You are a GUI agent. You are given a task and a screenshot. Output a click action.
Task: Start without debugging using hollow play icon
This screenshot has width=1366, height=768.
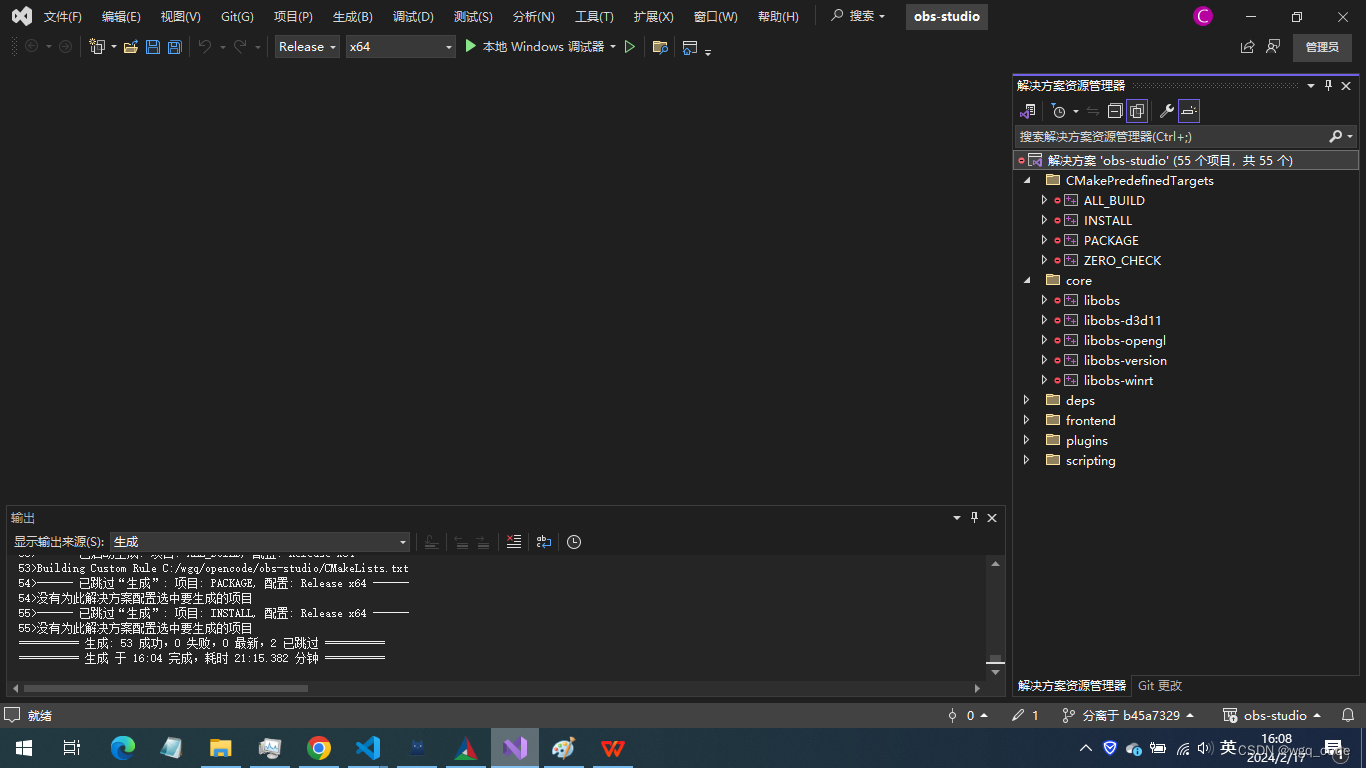pyautogui.click(x=630, y=47)
